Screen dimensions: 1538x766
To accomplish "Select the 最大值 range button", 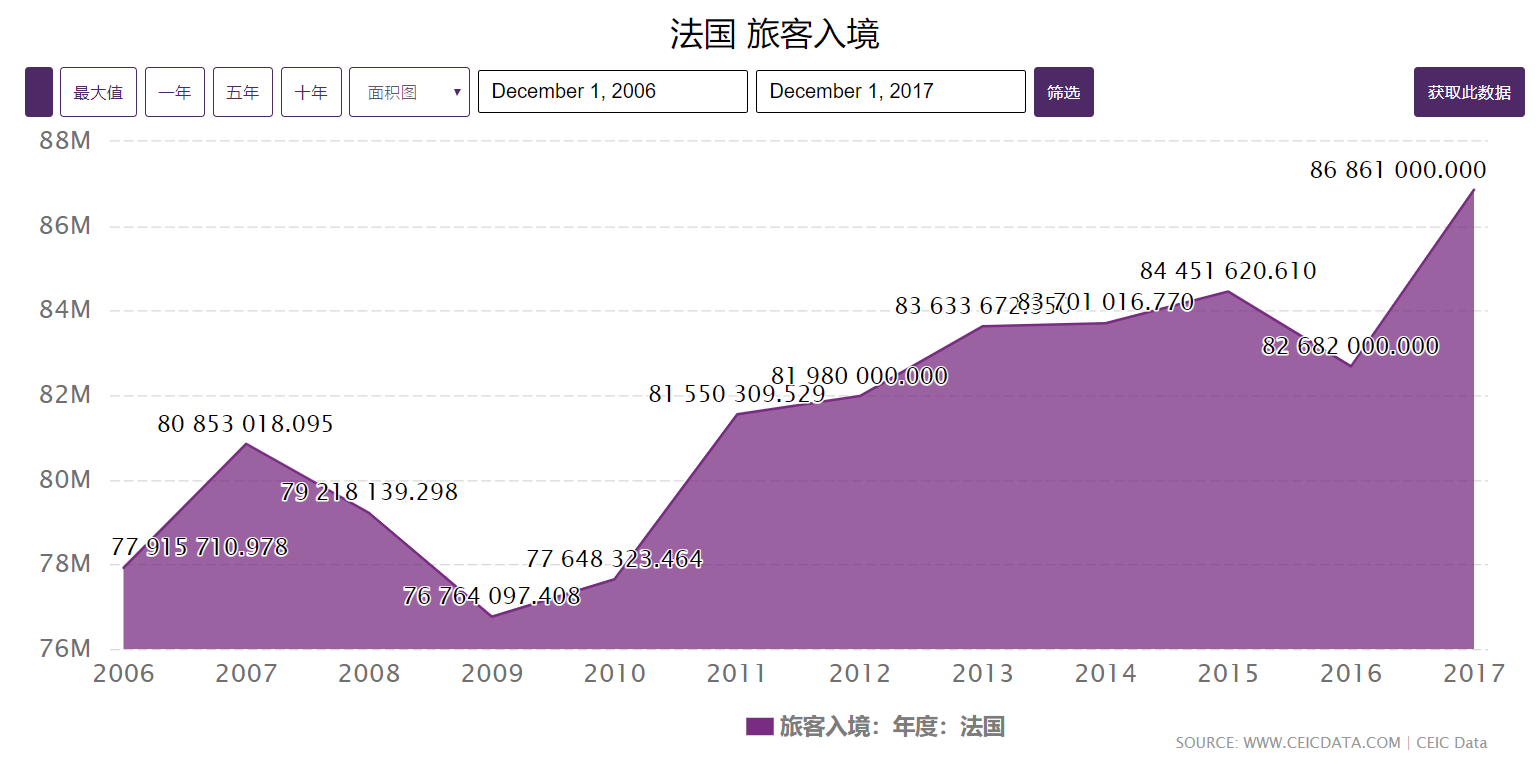I will (x=98, y=92).
